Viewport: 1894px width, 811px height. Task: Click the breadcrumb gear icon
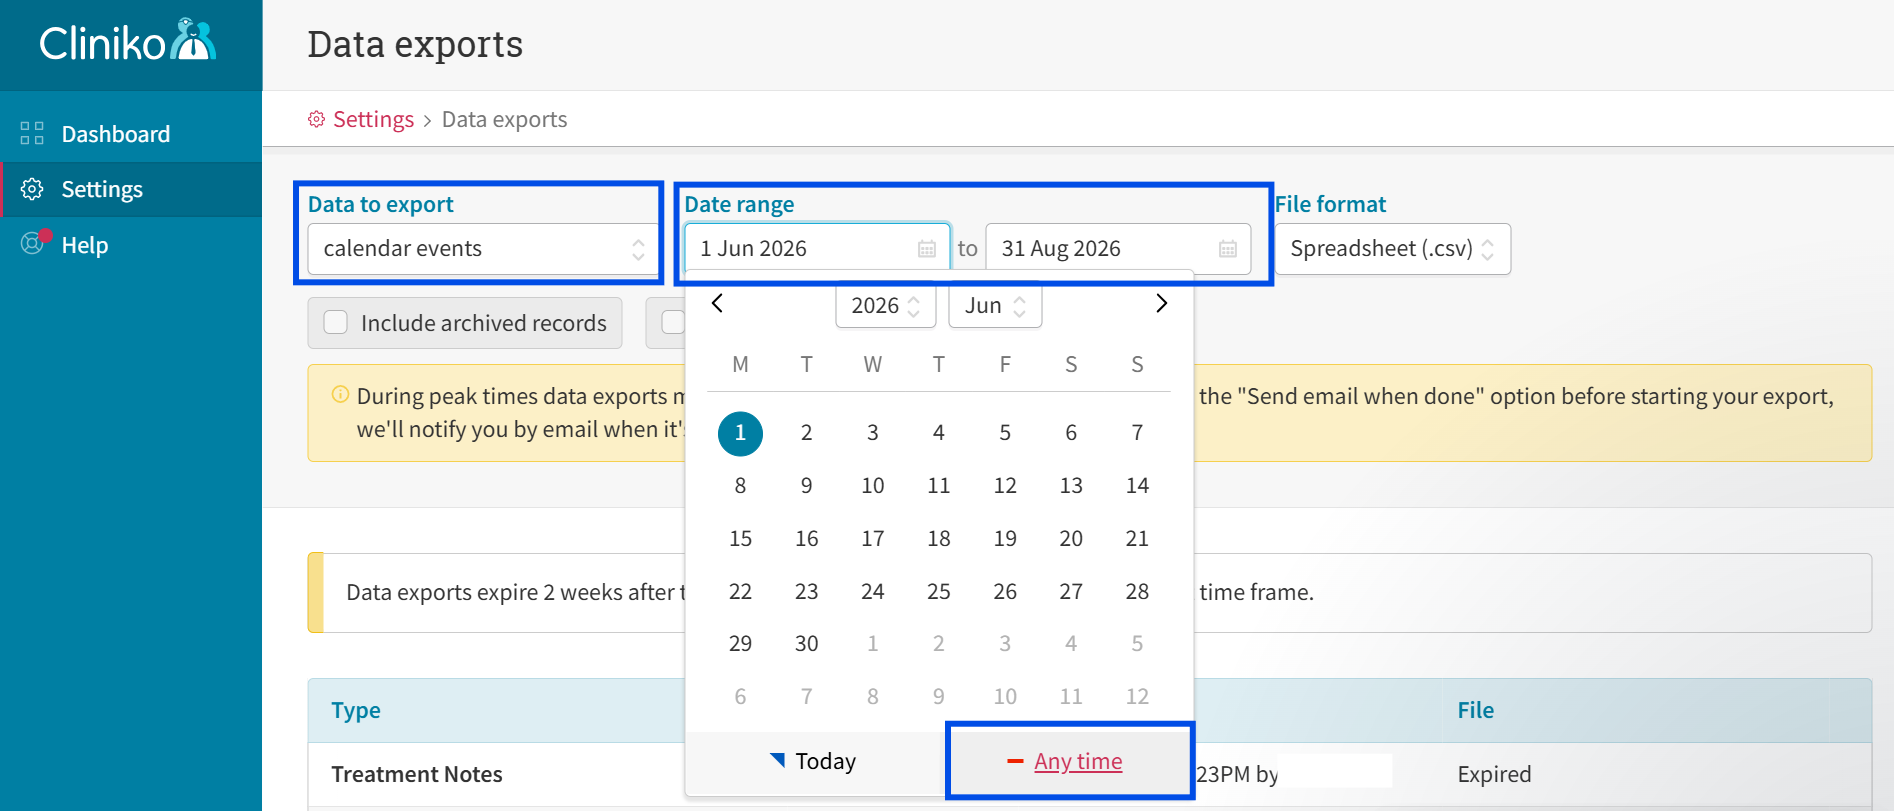pyautogui.click(x=316, y=119)
